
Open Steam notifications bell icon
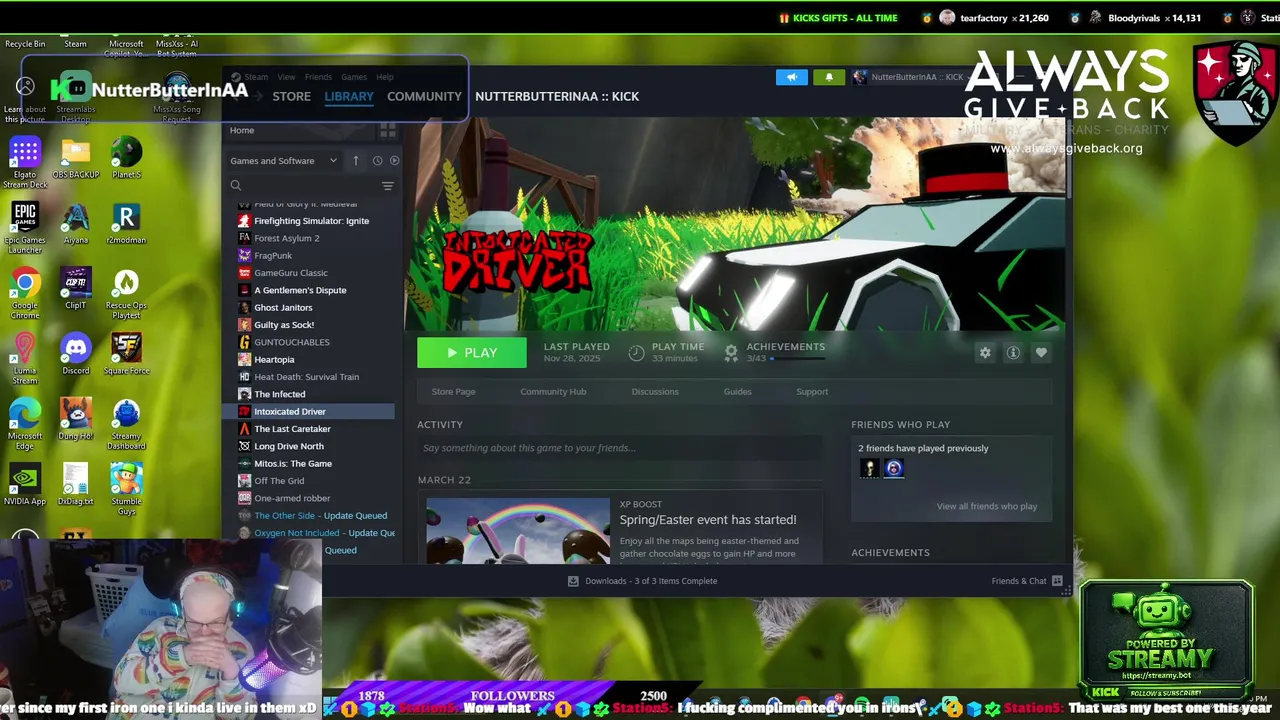coord(828,77)
